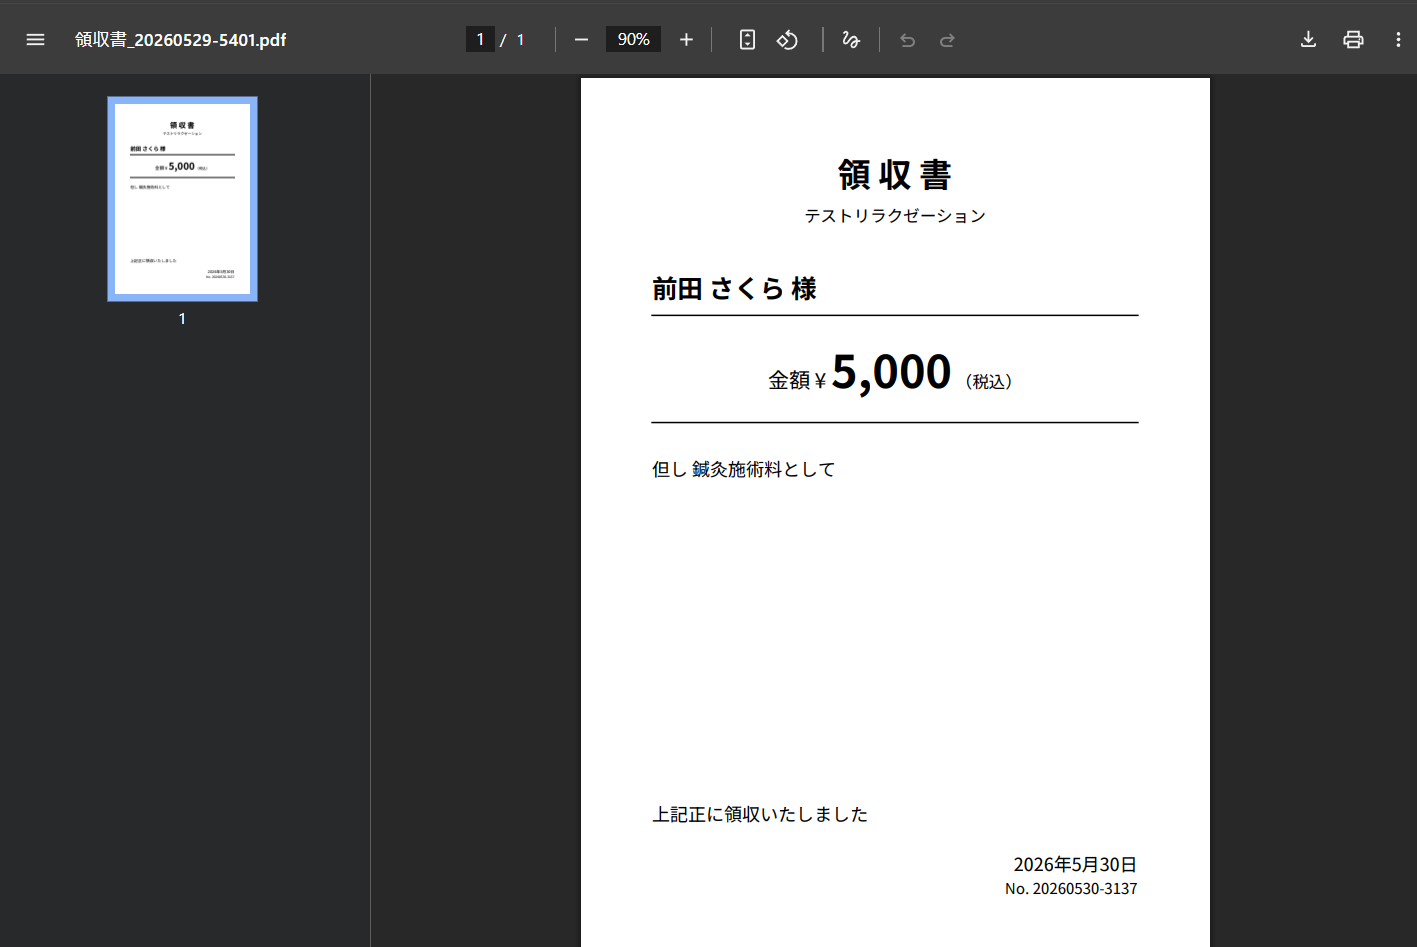Click the 領収書 heading in document
Screen dimensions: 1417x947
[895, 175]
